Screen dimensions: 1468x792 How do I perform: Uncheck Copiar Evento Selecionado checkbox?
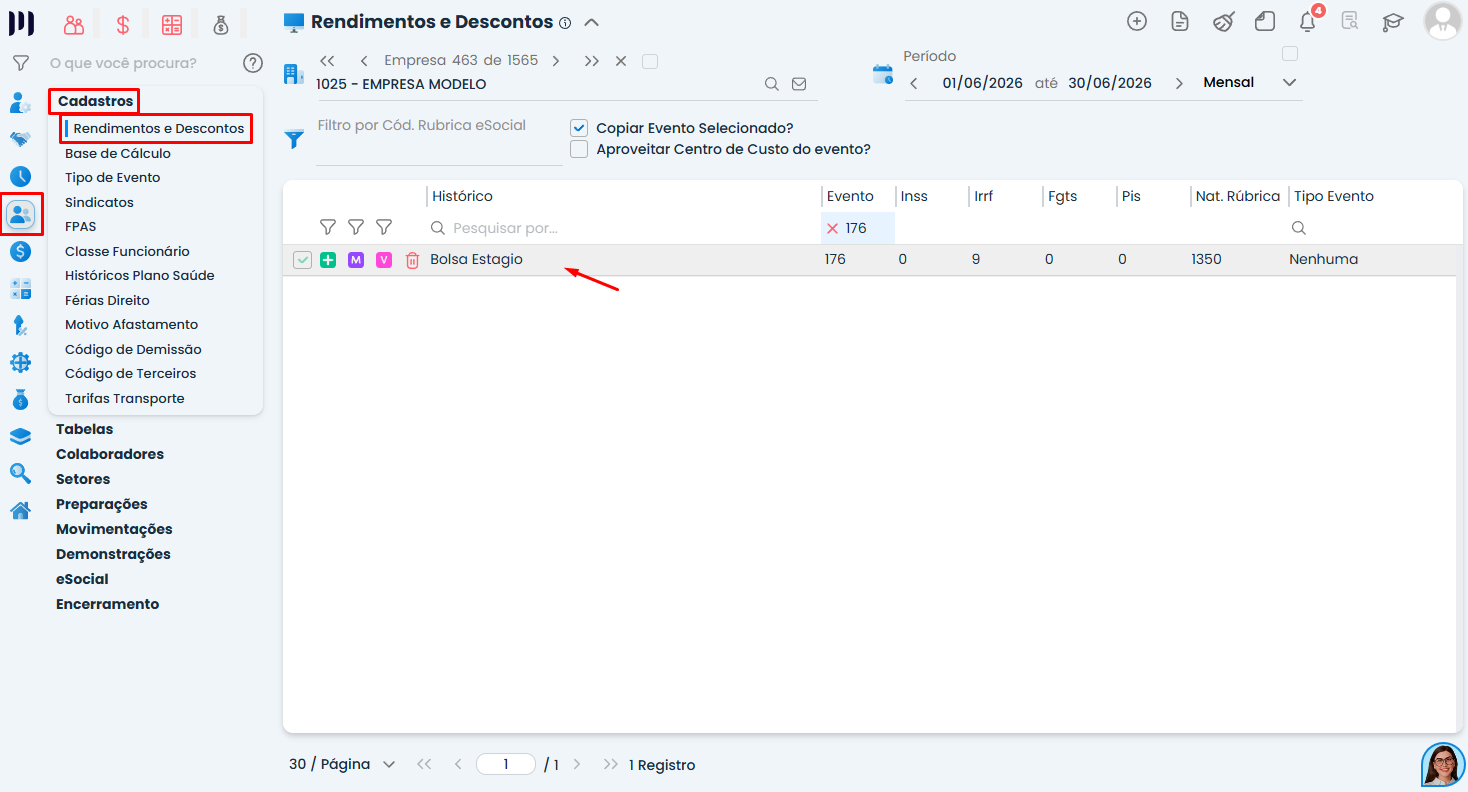[578, 128]
